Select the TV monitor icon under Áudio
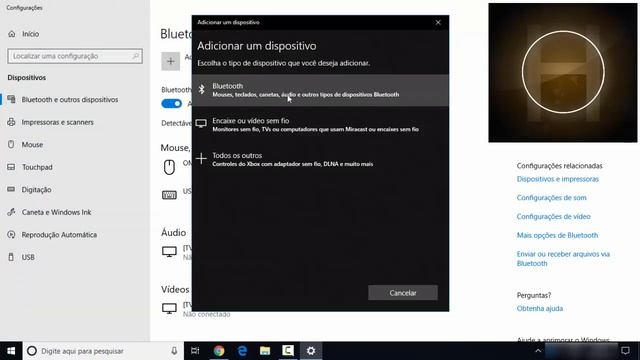 click(x=169, y=252)
